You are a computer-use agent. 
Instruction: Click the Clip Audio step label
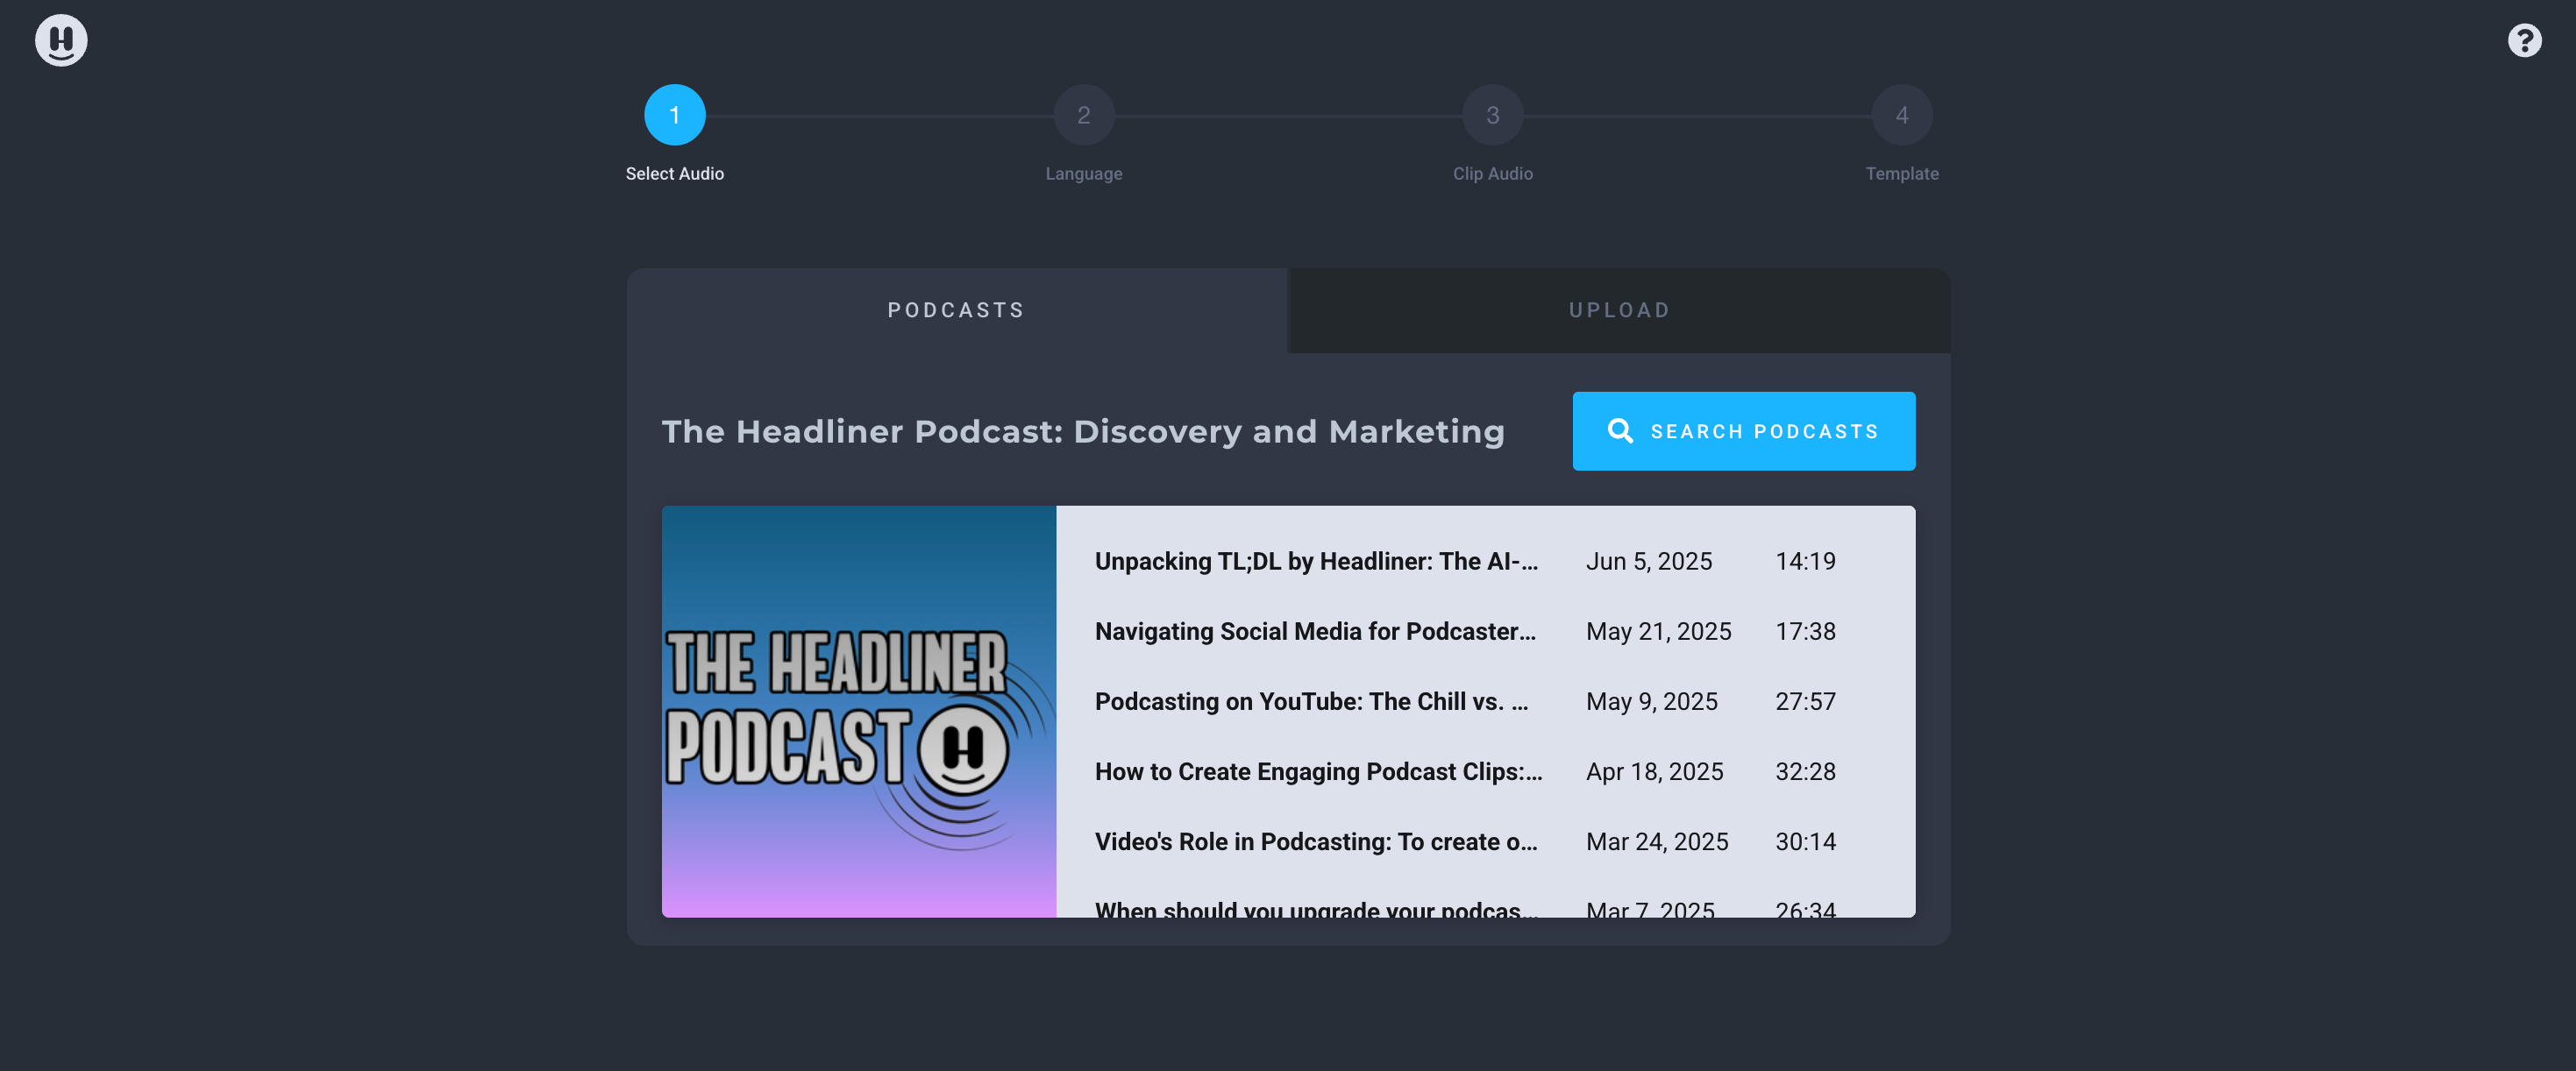point(1493,173)
